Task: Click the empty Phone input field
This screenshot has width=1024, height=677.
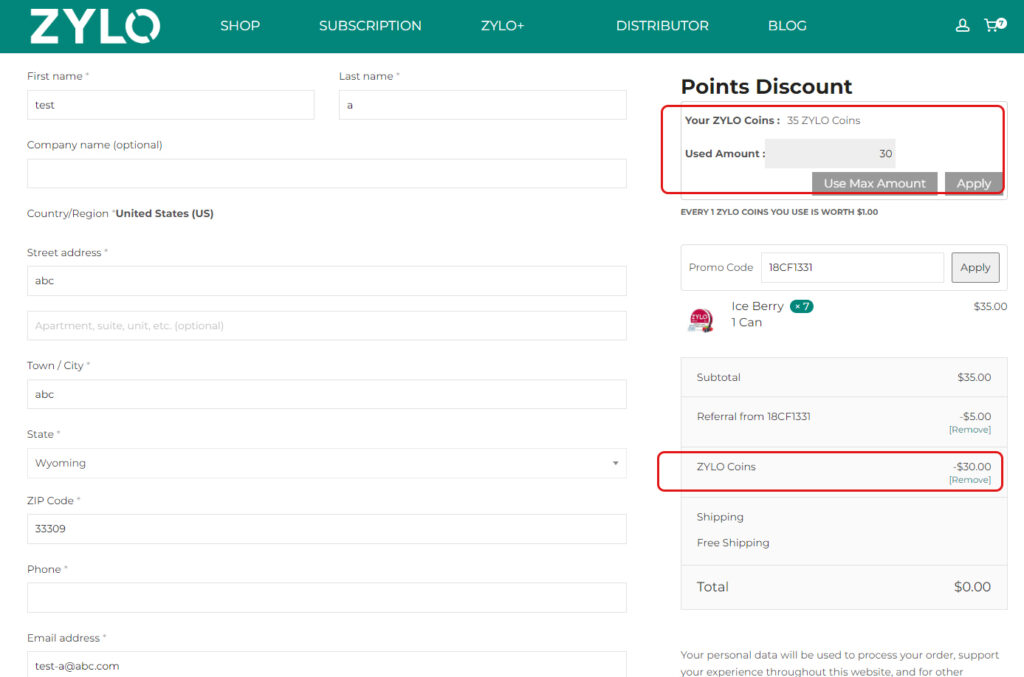Action: point(326,598)
